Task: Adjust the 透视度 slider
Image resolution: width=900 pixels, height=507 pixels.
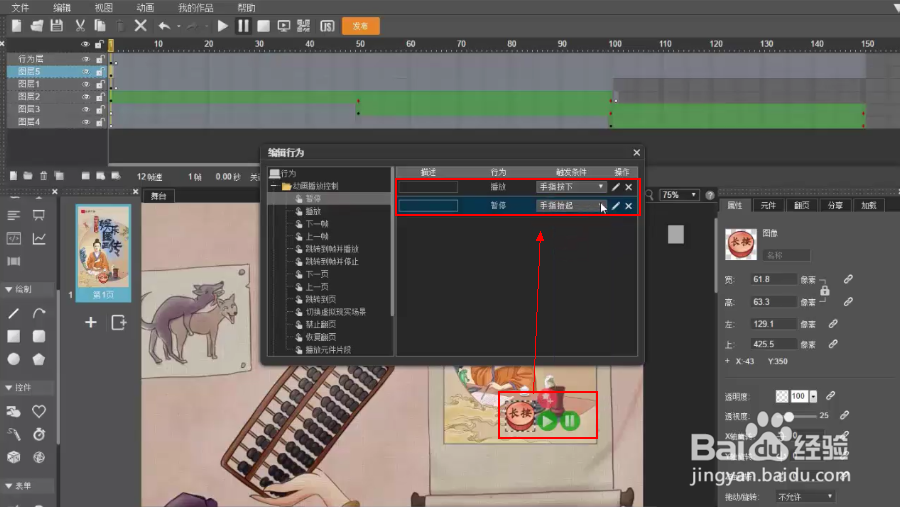Action: pos(790,416)
